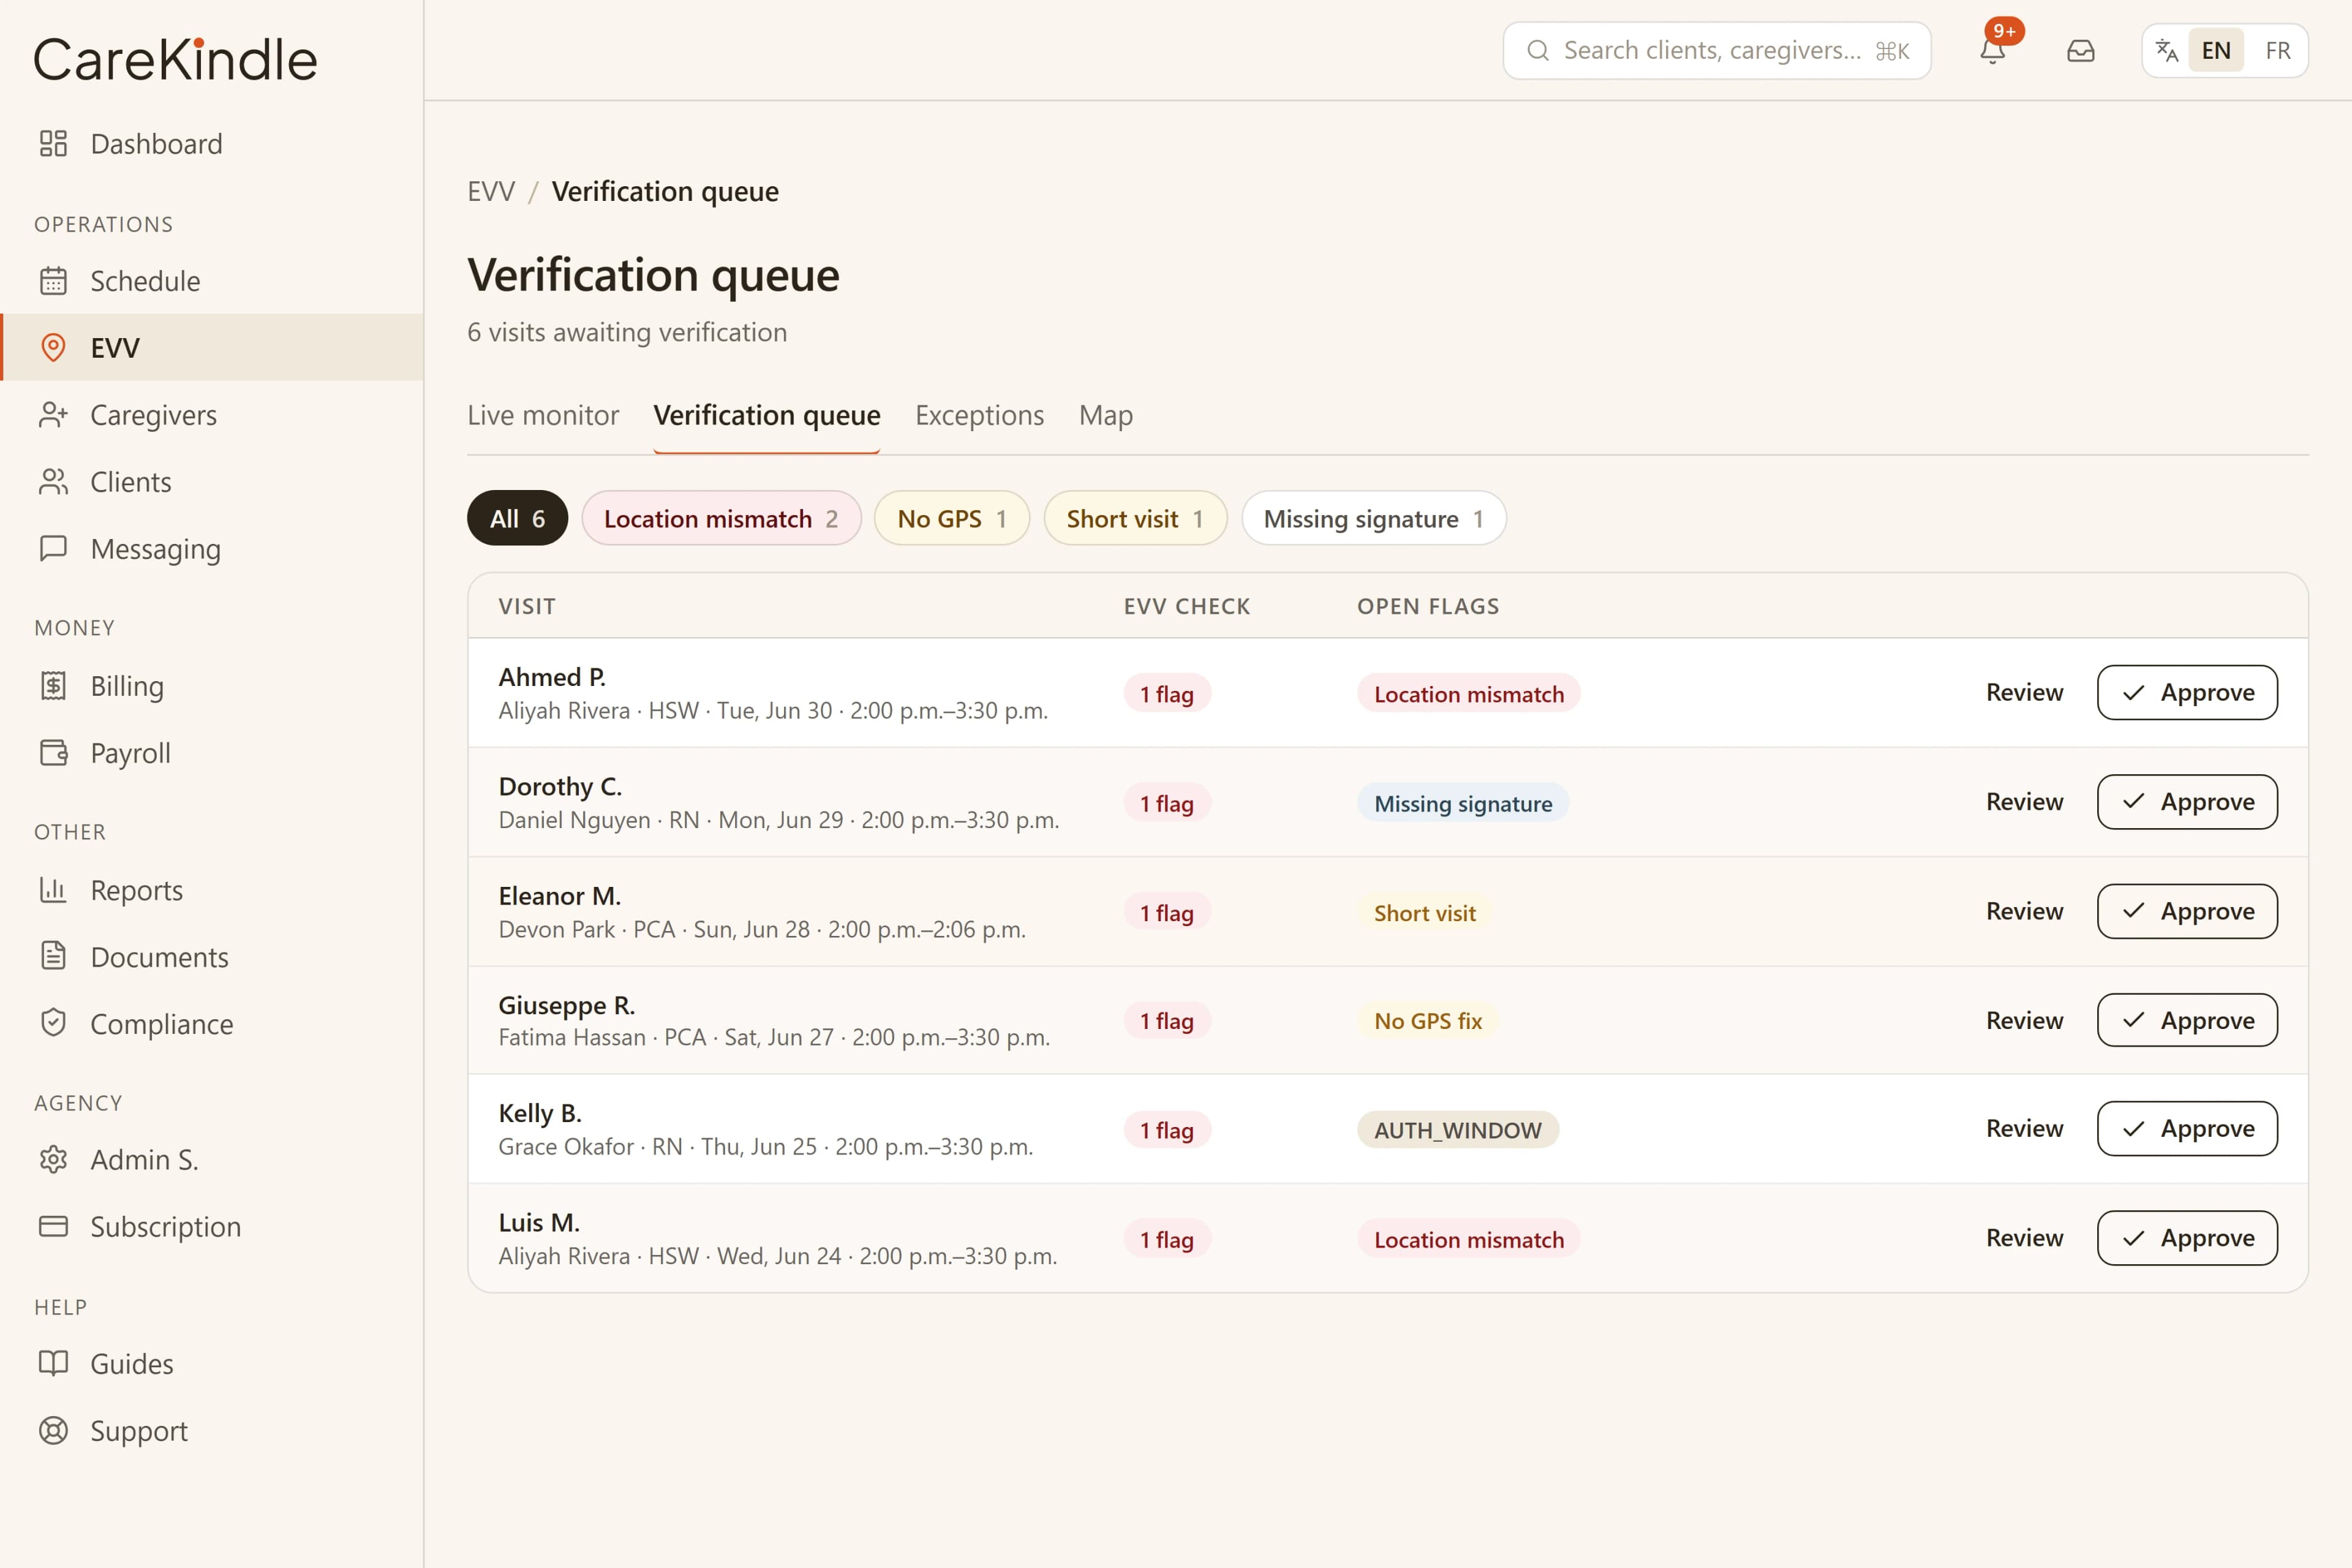
Task: Switch to the Live monitor tab
Action: [x=543, y=415]
